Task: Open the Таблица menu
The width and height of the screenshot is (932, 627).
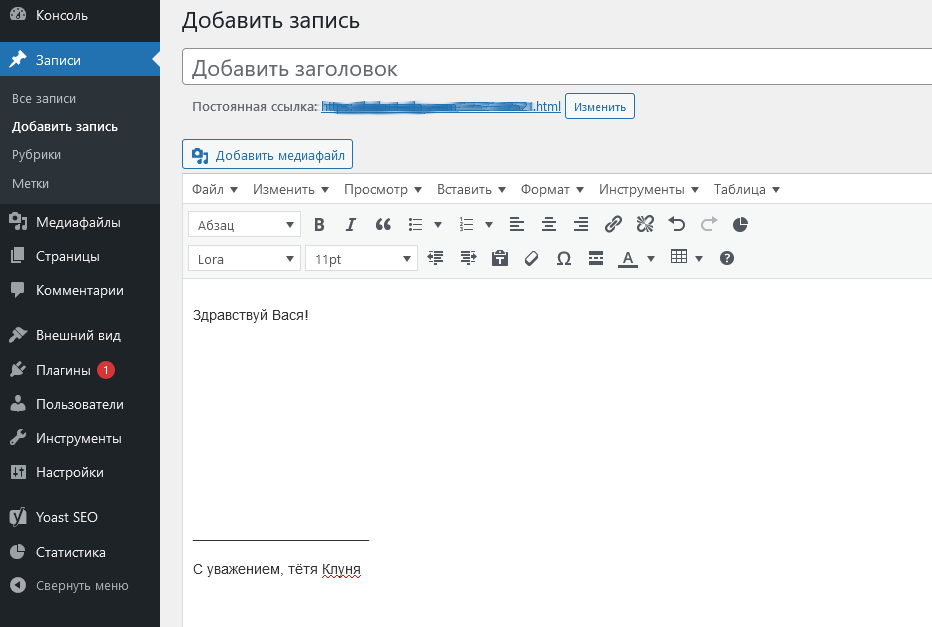Action: pyautogui.click(x=746, y=190)
